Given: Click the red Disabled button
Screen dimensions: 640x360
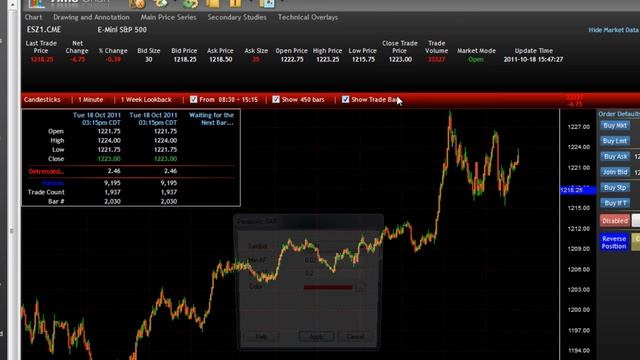Looking at the screenshot, I should [615, 221].
